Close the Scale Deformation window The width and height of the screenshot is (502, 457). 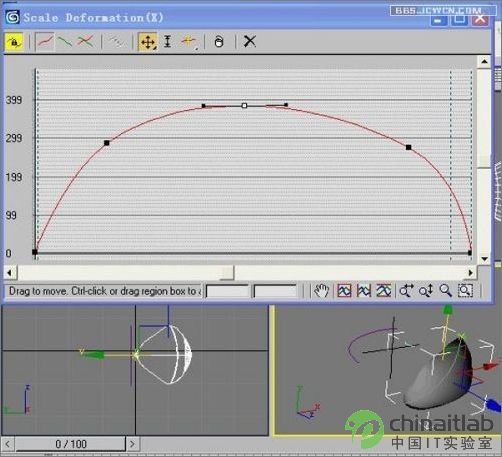[x=481, y=19]
